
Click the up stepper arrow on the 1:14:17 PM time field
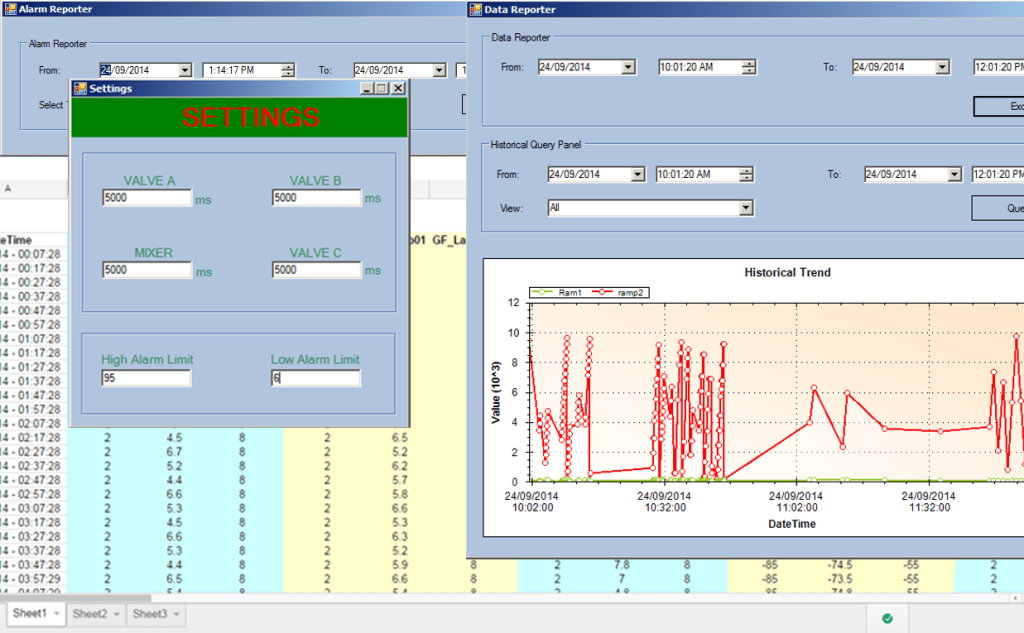click(x=287, y=66)
